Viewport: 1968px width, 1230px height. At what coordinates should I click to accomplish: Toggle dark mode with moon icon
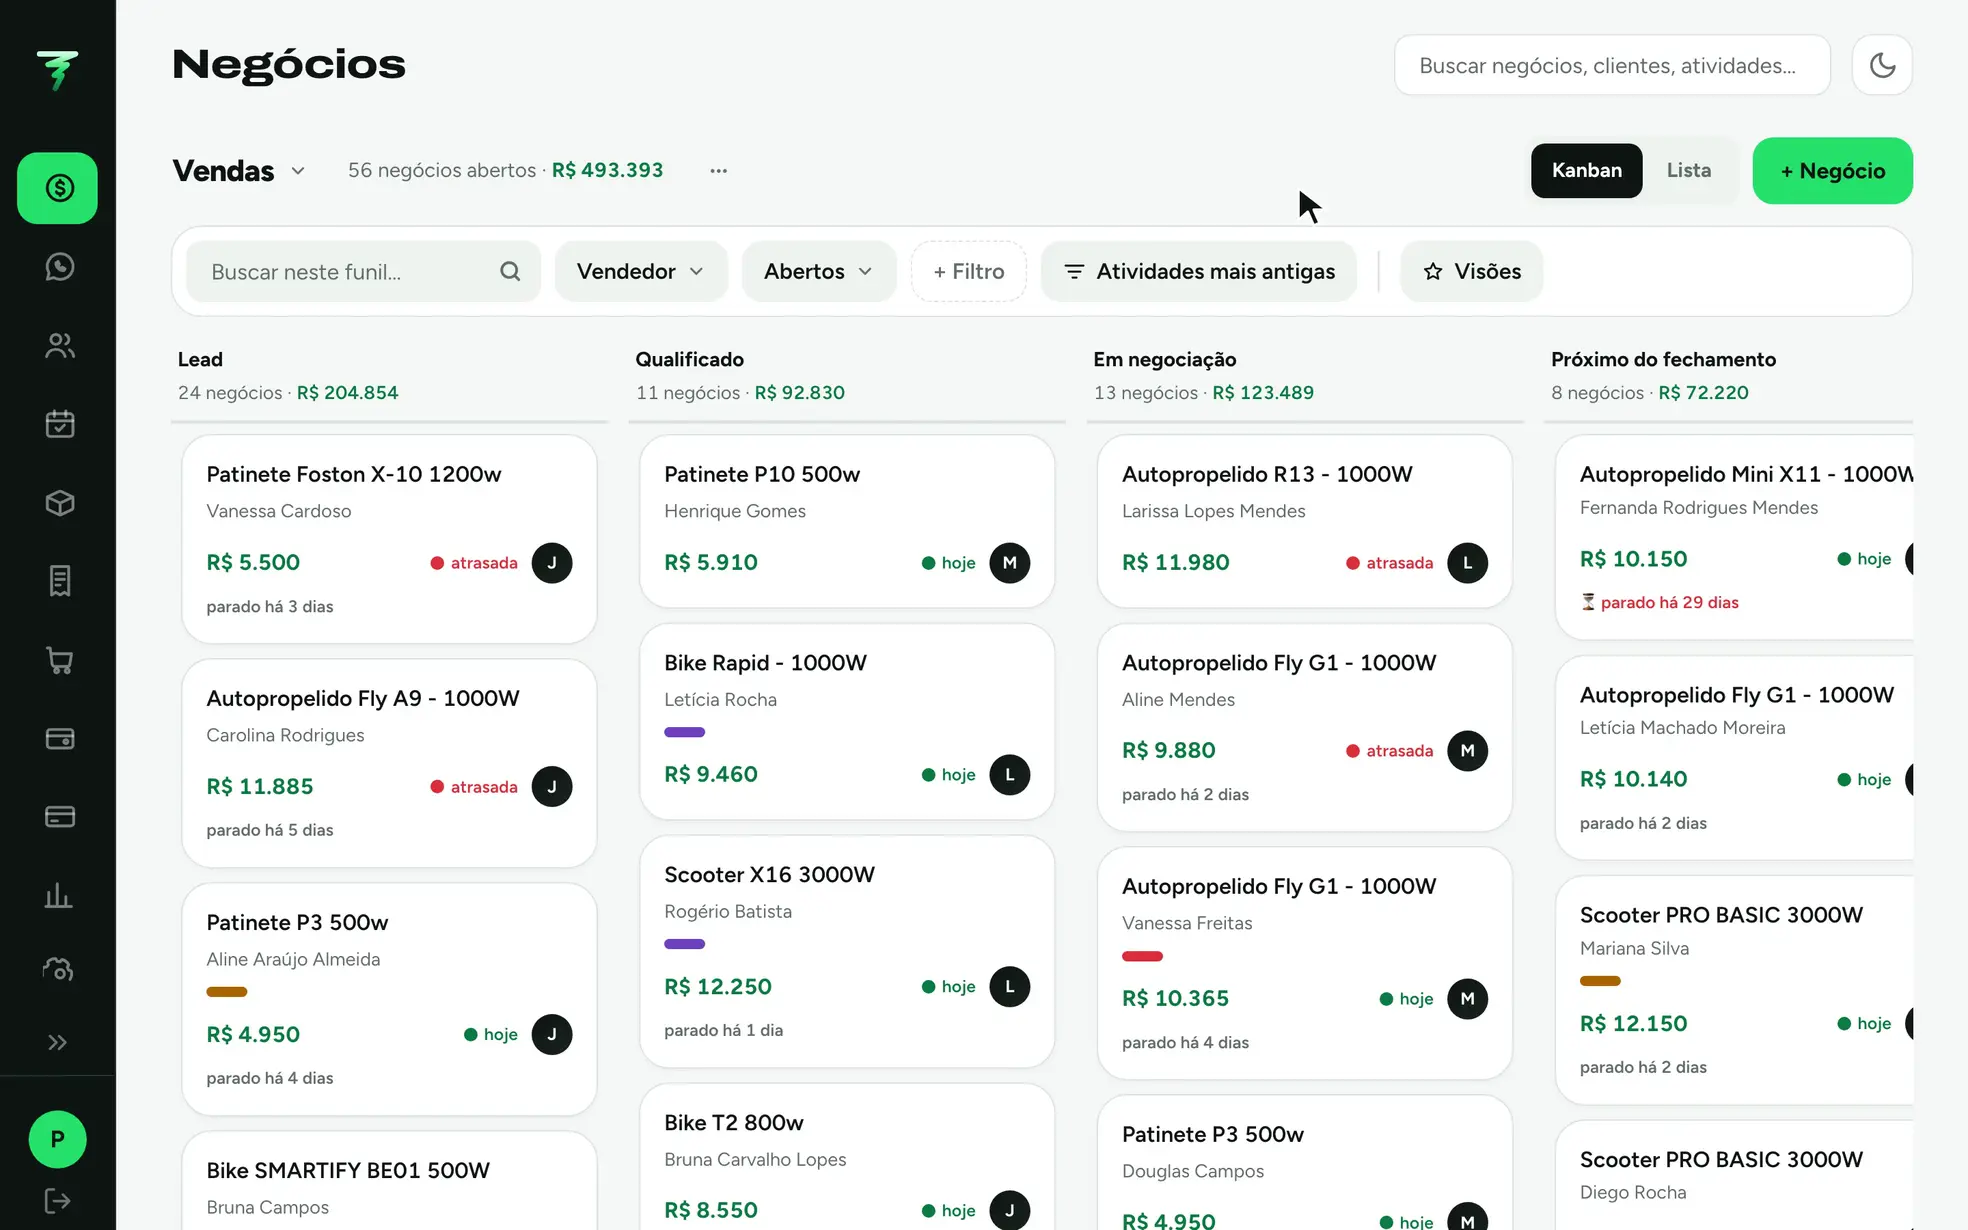pos(1882,65)
